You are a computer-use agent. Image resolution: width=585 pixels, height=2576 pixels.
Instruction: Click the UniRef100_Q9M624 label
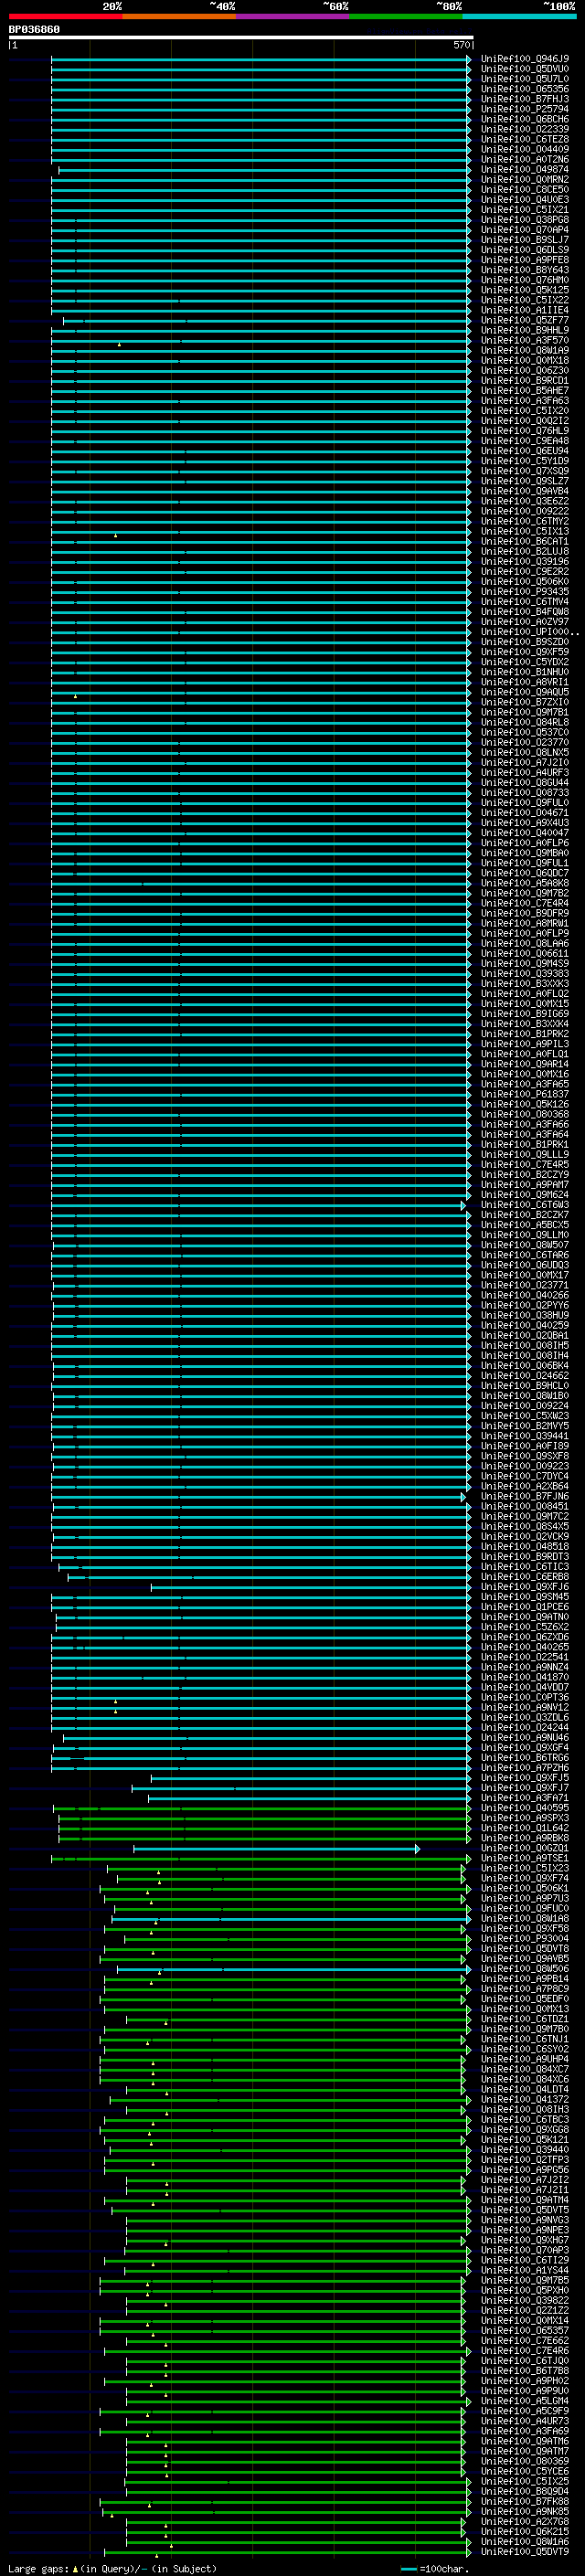pyautogui.click(x=525, y=1195)
